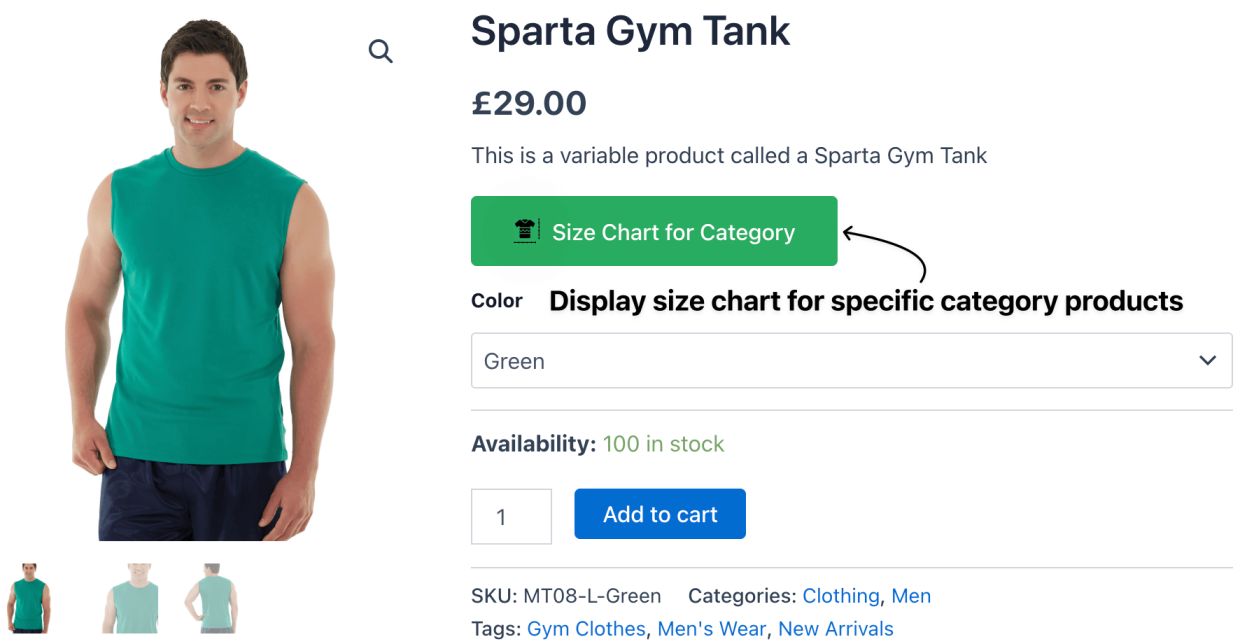The height and width of the screenshot is (644, 1240).
Task: Open the Men's Wear tag
Action: point(712,628)
